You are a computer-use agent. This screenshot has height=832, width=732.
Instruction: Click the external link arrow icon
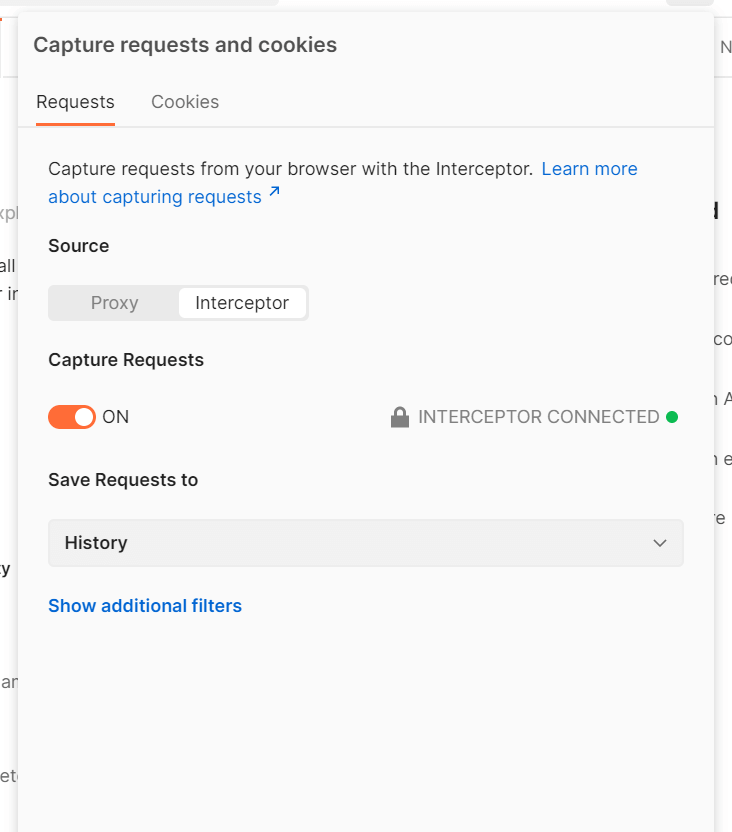tap(275, 192)
